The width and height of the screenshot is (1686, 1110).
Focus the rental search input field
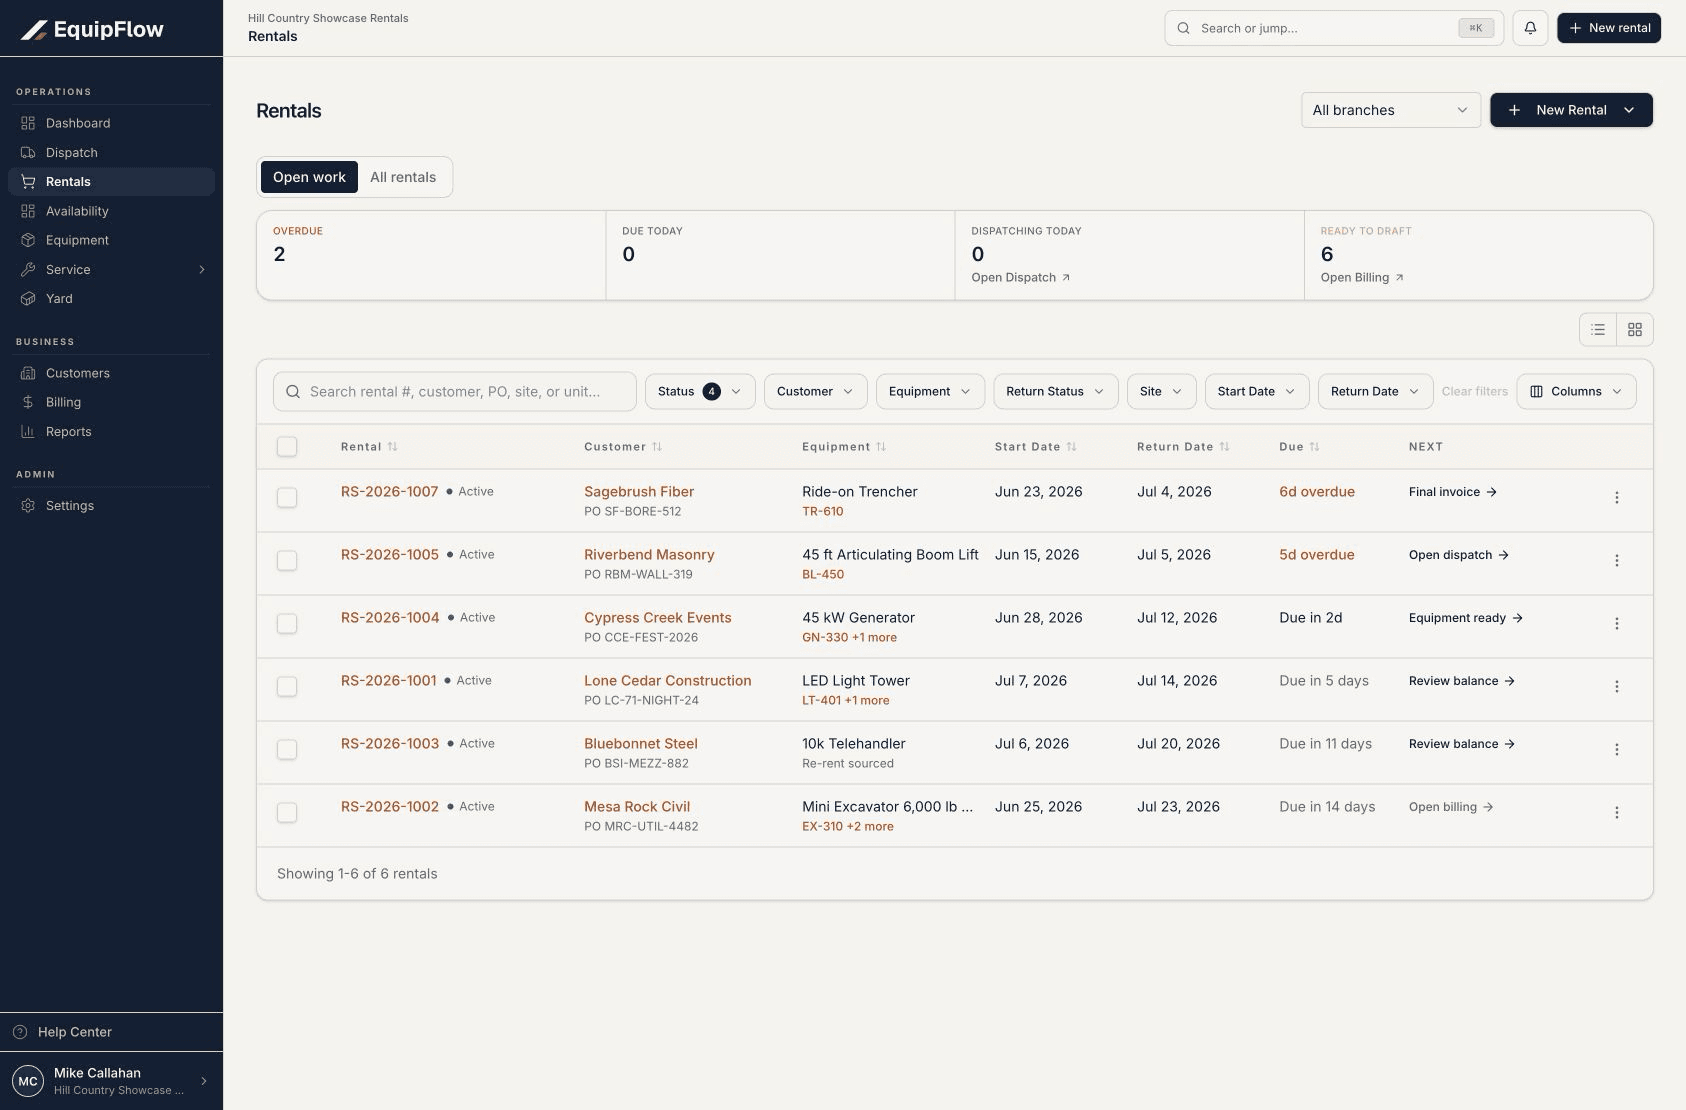tap(455, 391)
